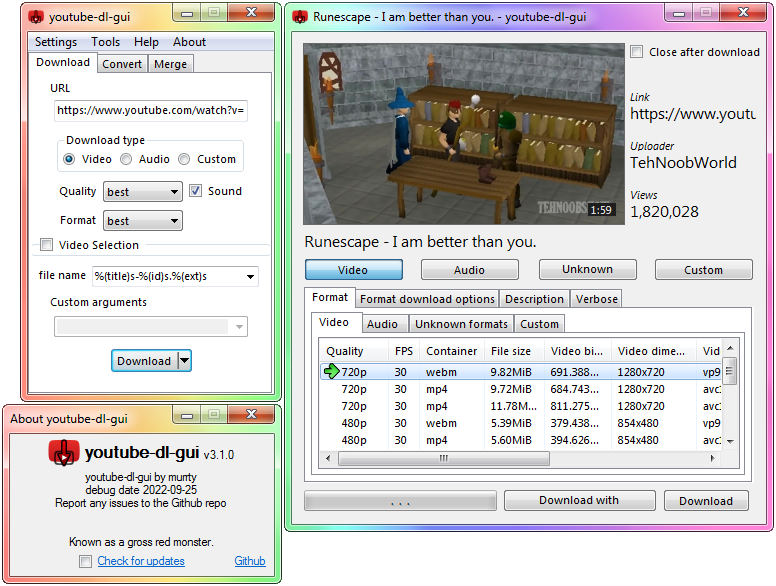
Task: Click the Download with button
Action: pos(580,500)
